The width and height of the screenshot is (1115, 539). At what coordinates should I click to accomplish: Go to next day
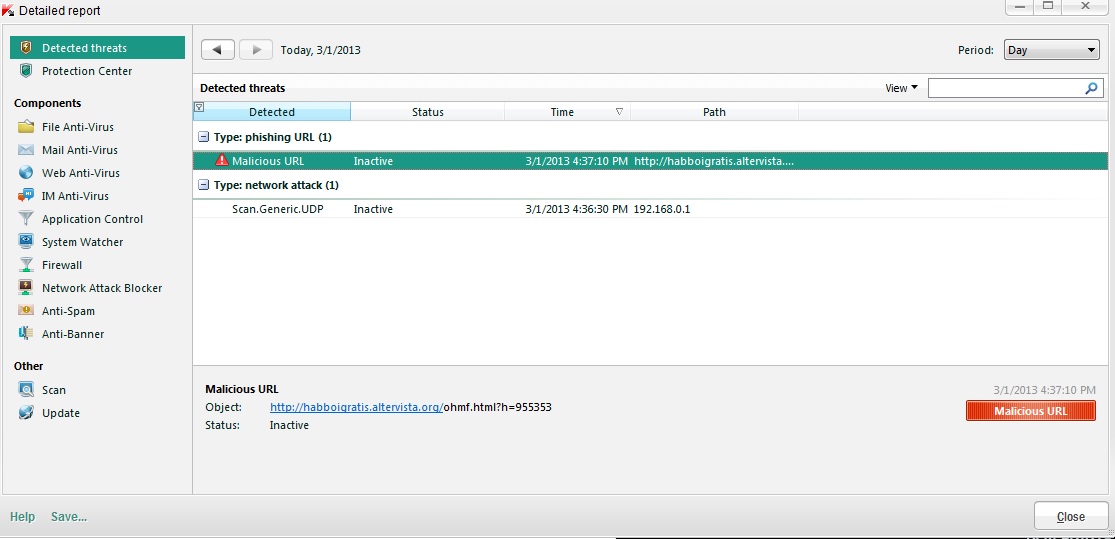click(256, 50)
